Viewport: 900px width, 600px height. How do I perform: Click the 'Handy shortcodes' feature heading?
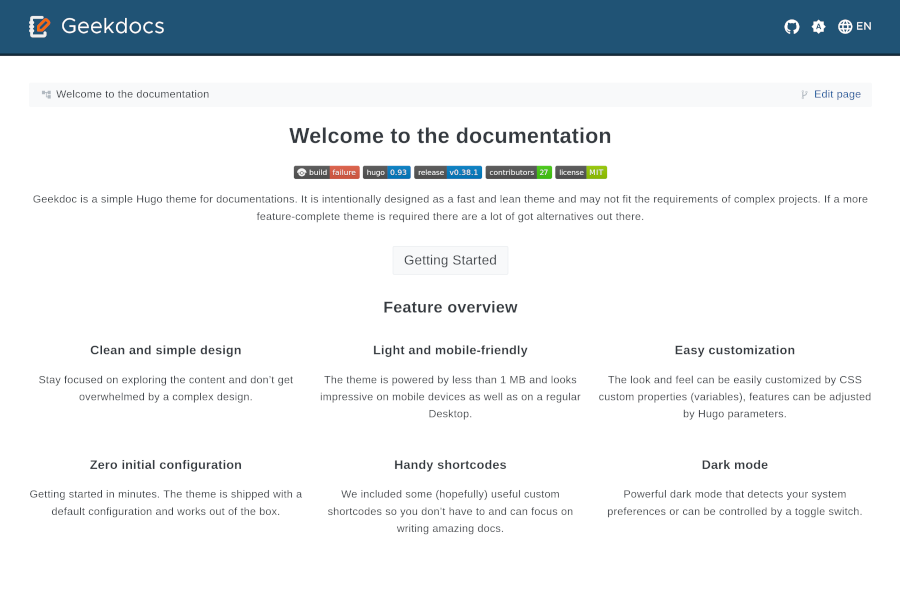[x=450, y=465]
